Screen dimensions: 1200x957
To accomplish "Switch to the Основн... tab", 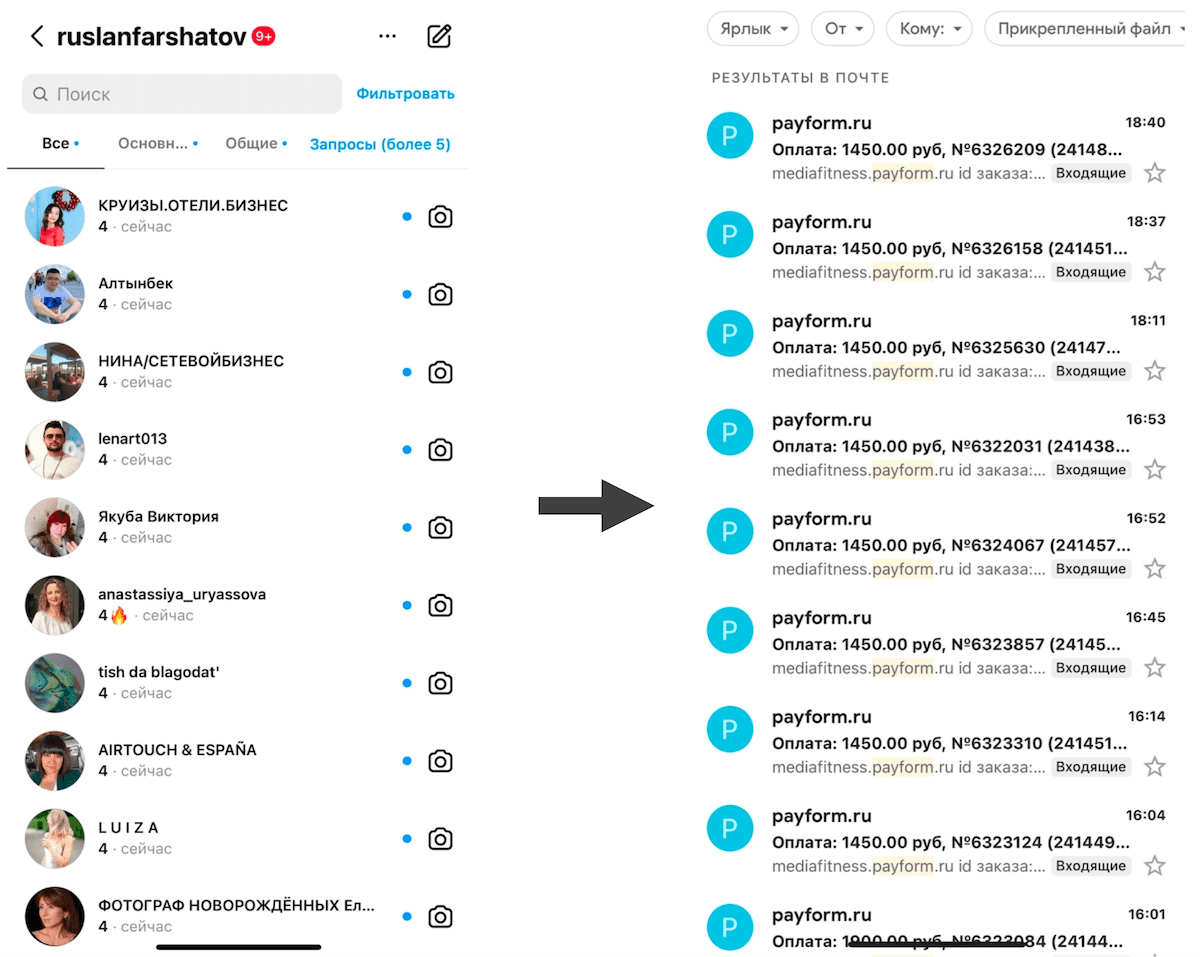I will tap(156, 144).
